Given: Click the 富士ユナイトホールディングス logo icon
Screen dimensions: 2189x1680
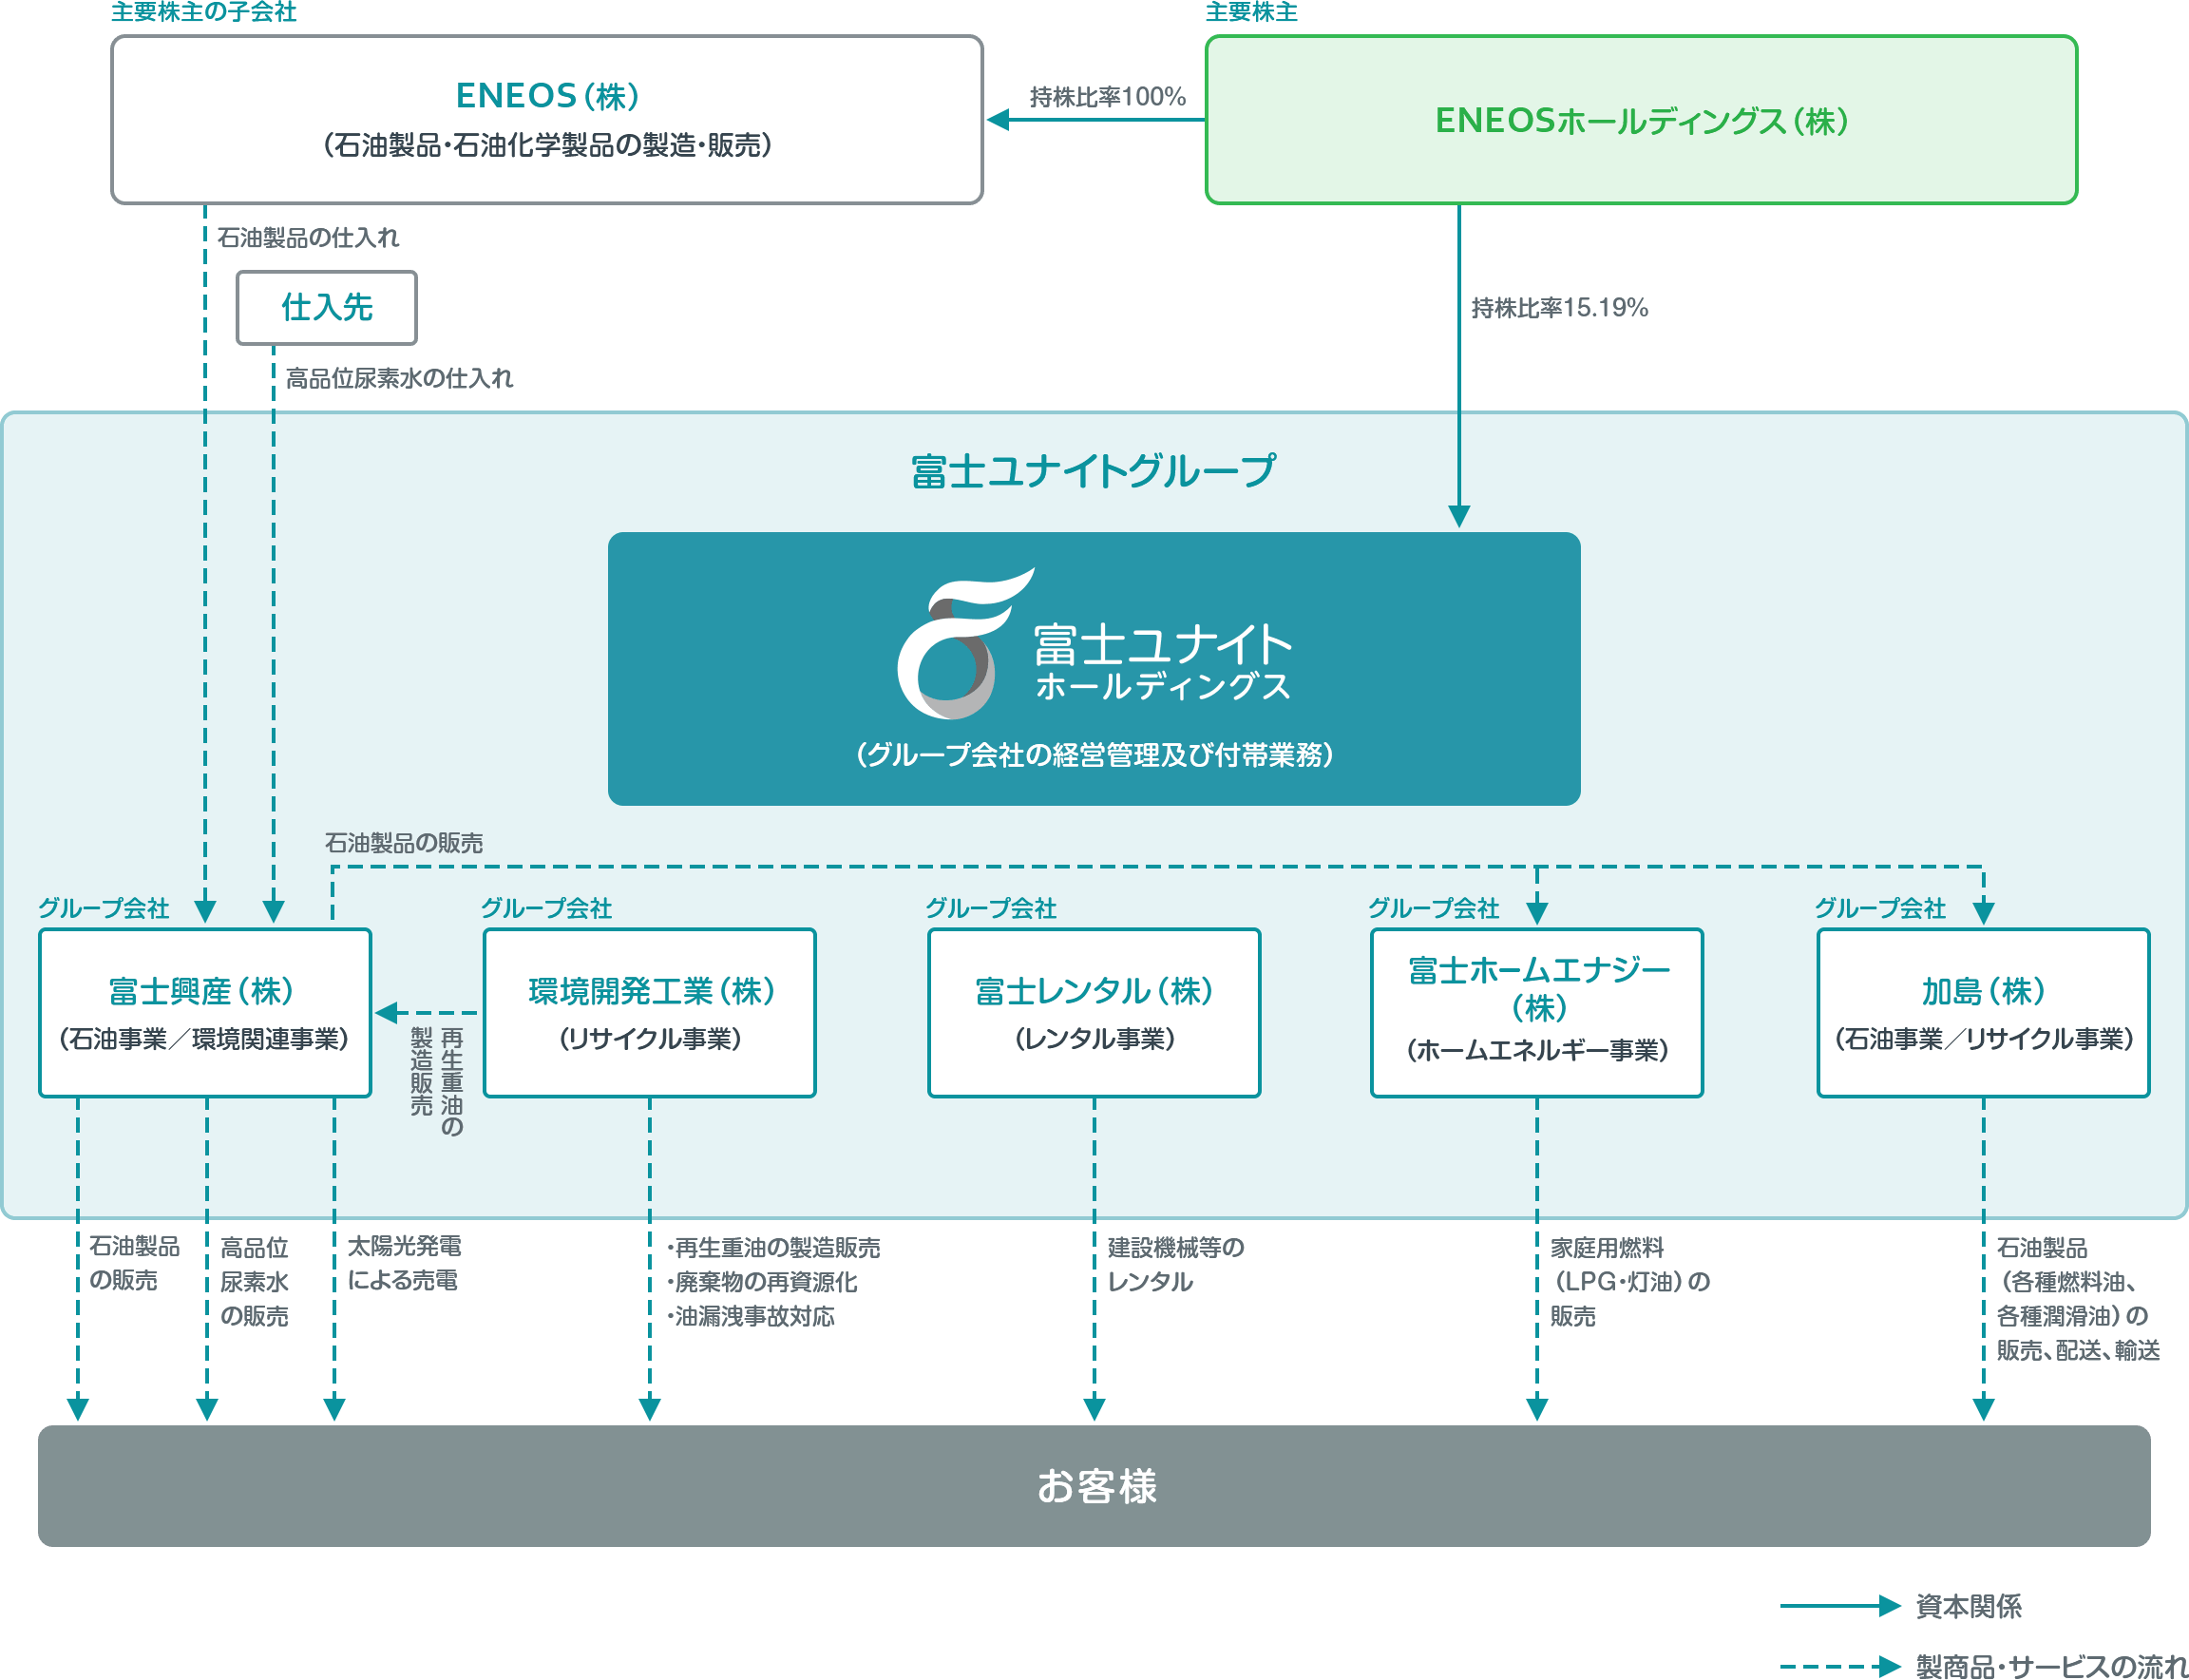Looking at the screenshot, I should [x=963, y=643].
